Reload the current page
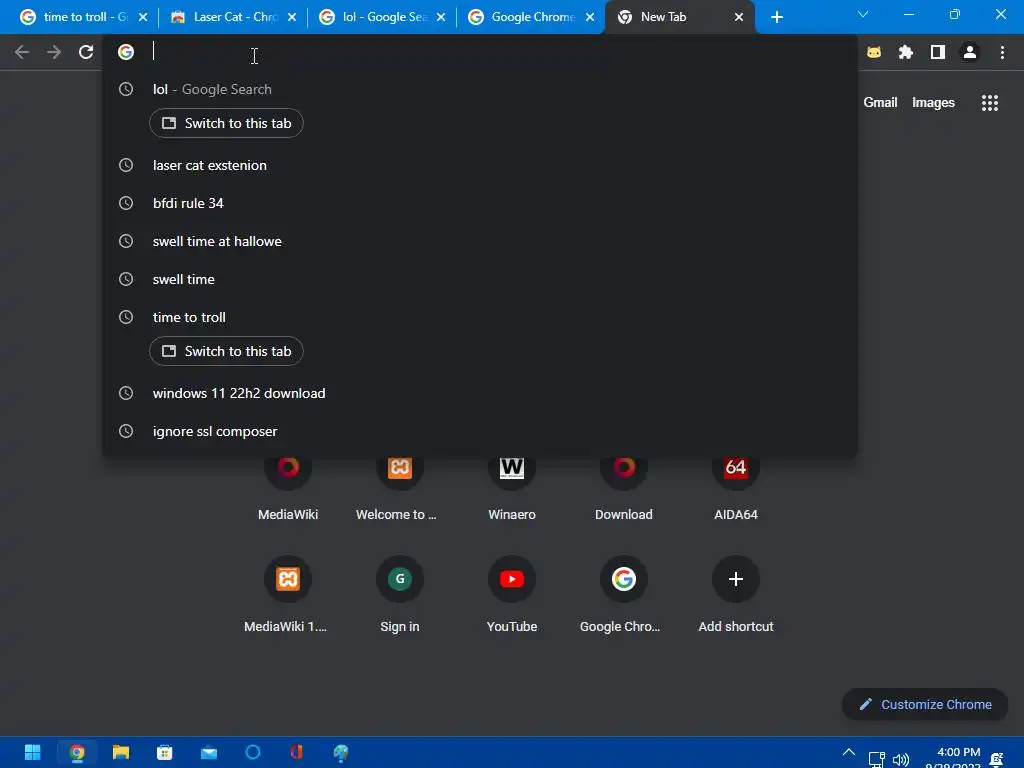 [86, 52]
